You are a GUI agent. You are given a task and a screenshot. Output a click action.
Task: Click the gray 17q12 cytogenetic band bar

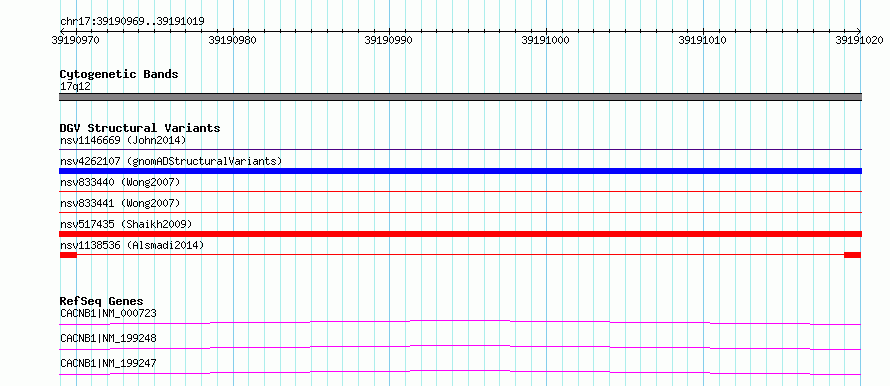click(x=460, y=97)
